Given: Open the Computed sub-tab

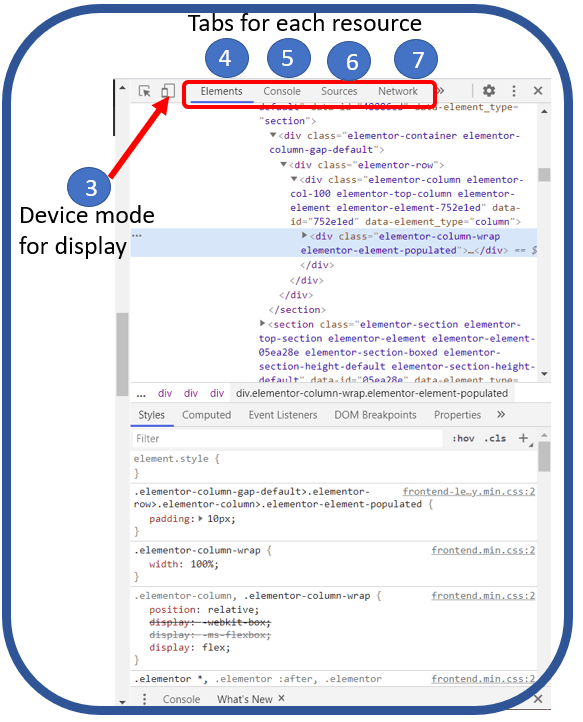Looking at the screenshot, I should pos(206,415).
